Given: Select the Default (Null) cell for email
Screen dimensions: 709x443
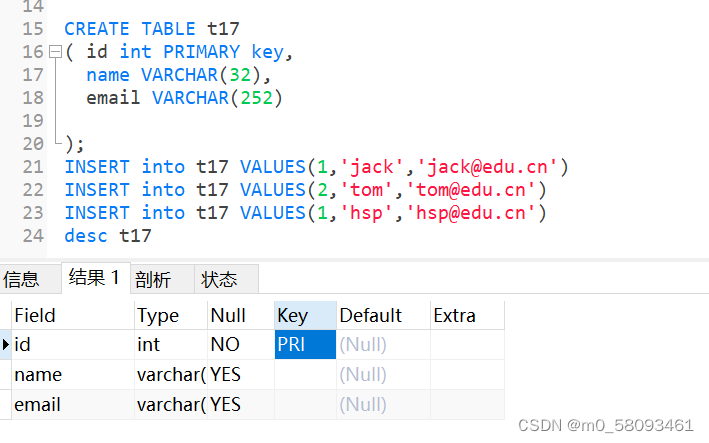Looking at the screenshot, I should [x=383, y=405].
